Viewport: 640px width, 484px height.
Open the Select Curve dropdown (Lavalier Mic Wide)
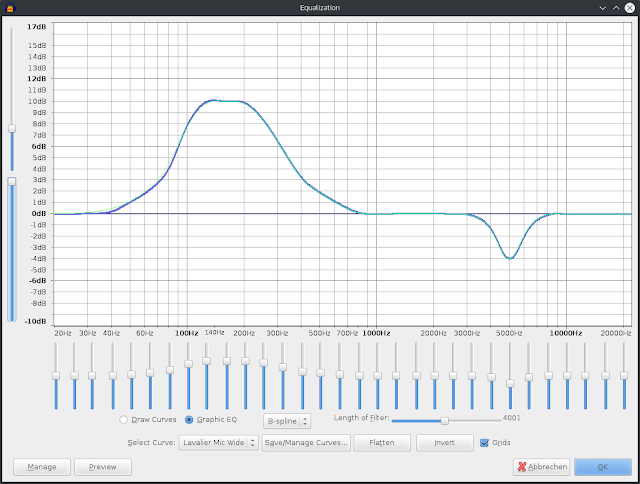pos(219,443)
